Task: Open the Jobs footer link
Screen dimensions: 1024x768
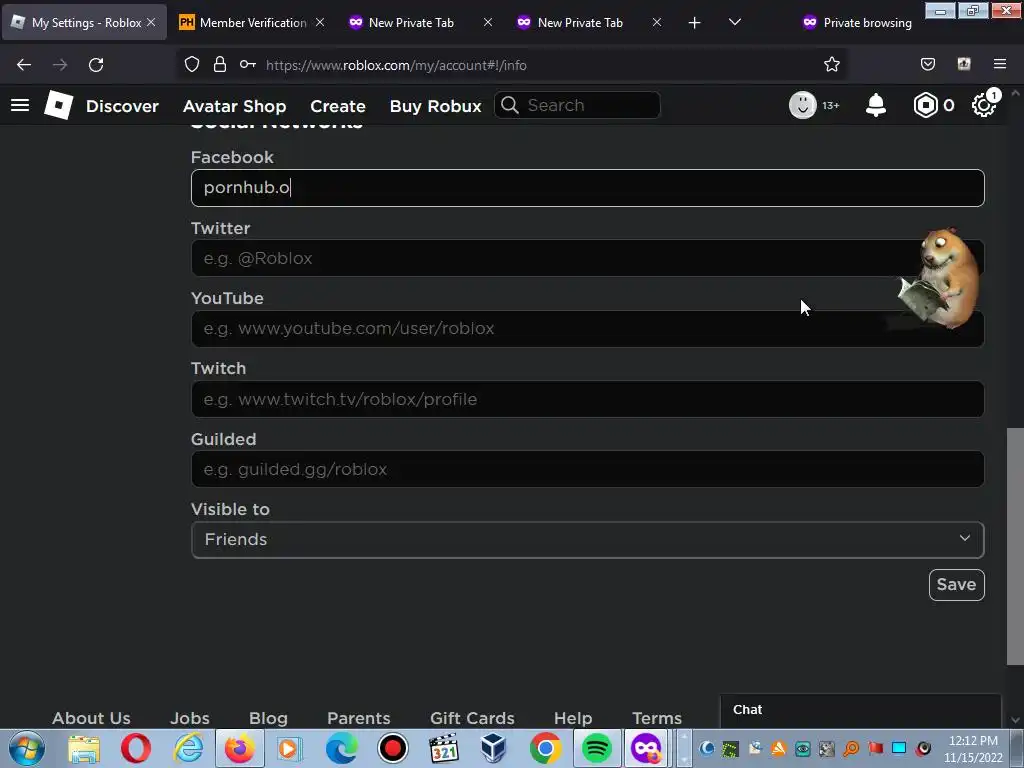Action: (x=189, y=718)
